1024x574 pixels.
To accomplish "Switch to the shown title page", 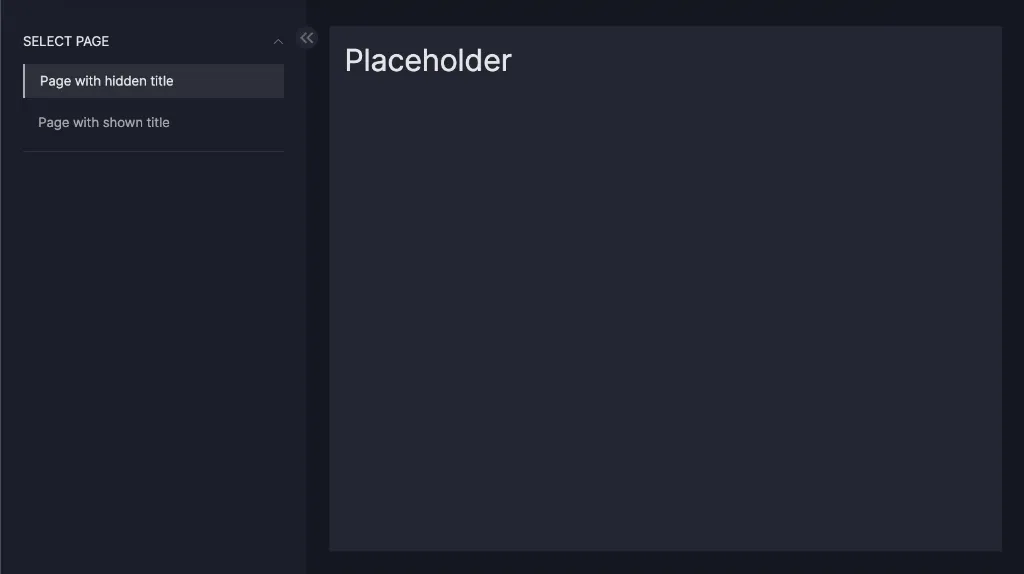I will click(x=104, y=122).
